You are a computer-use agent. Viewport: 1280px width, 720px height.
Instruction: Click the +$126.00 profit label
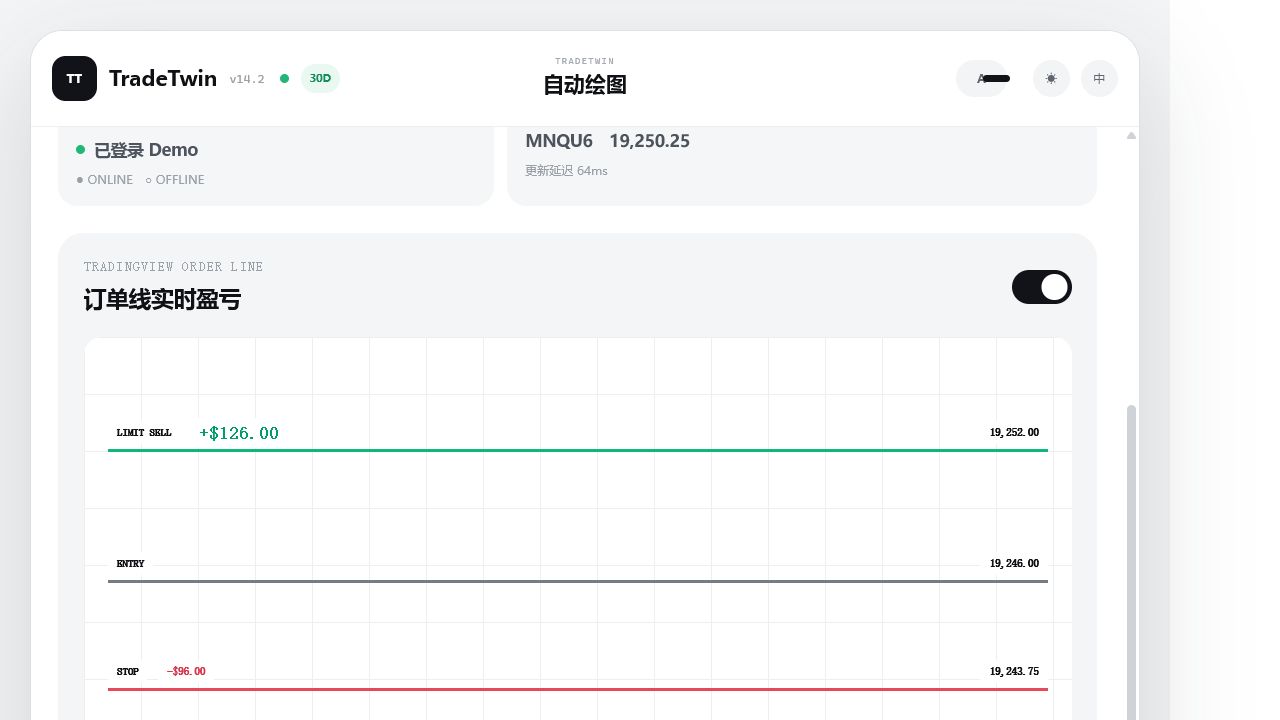239,433
